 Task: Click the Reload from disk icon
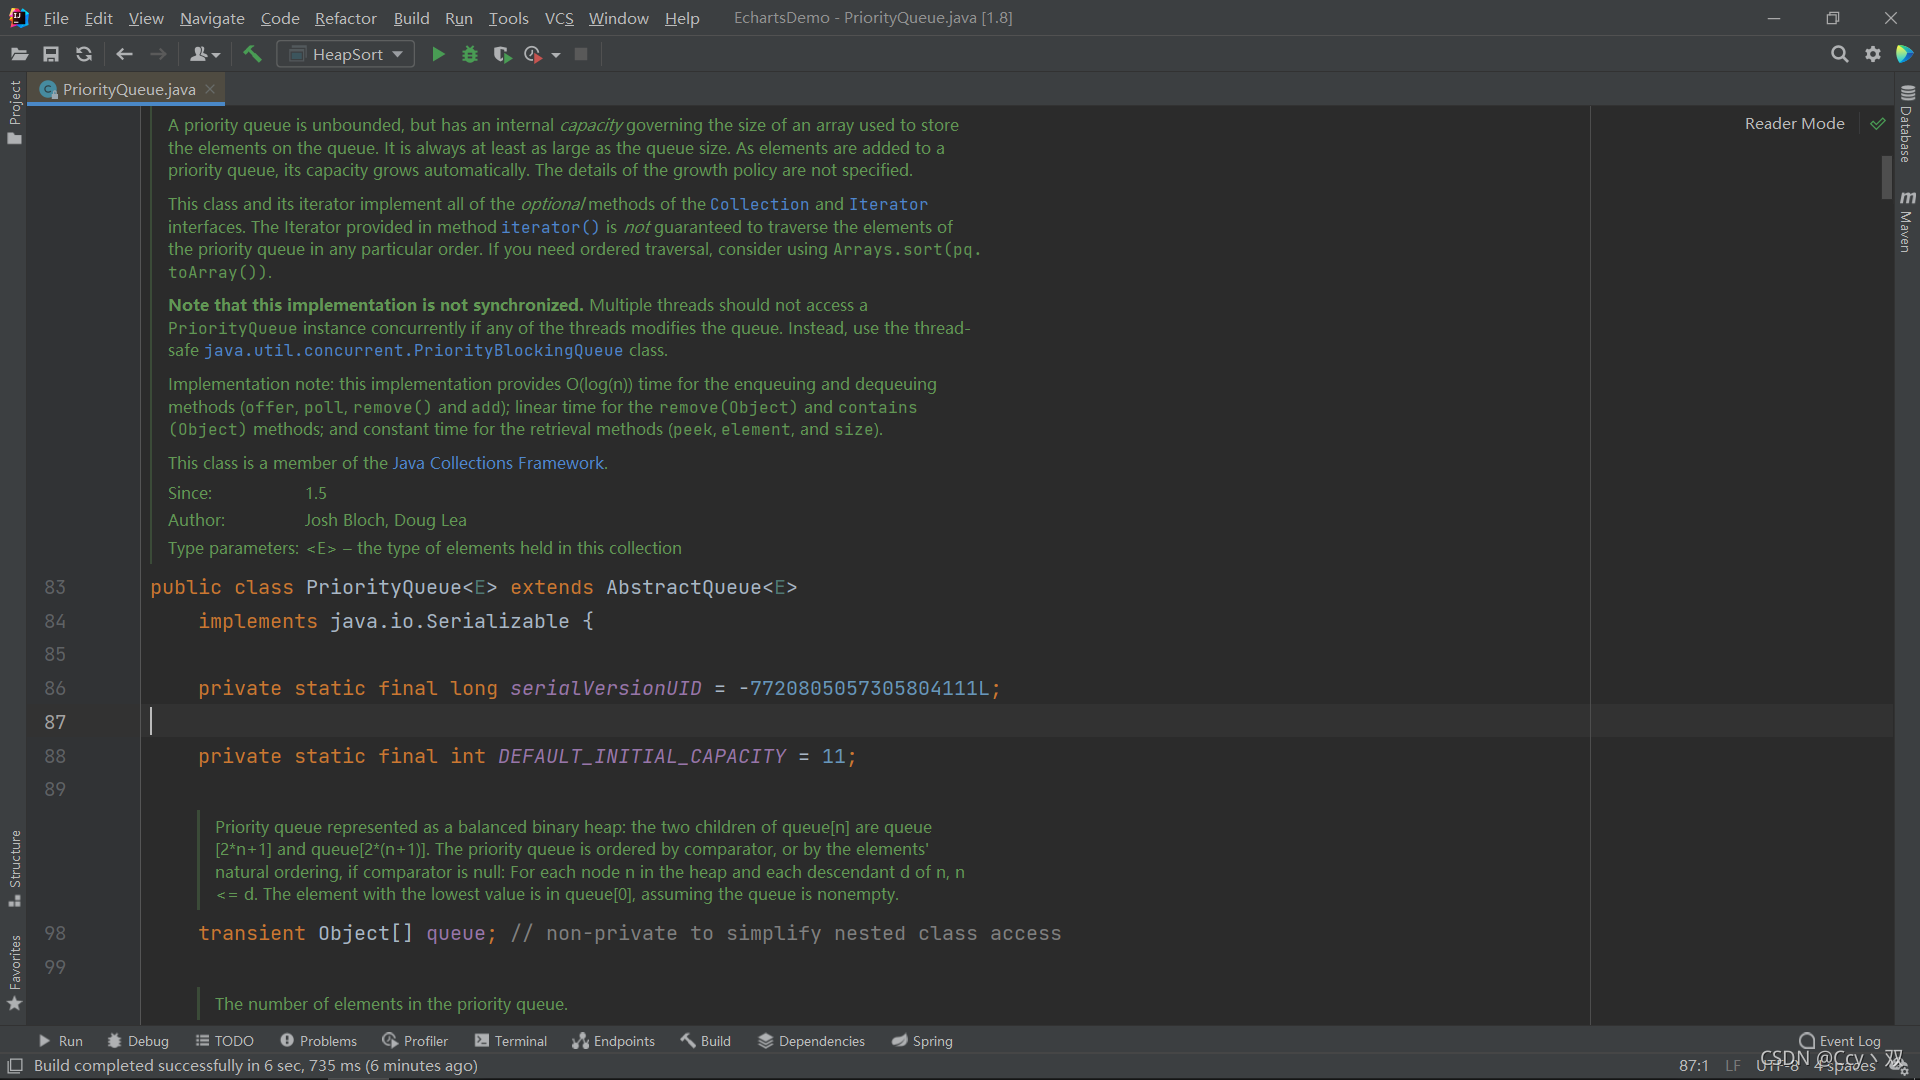click(84, 54)
